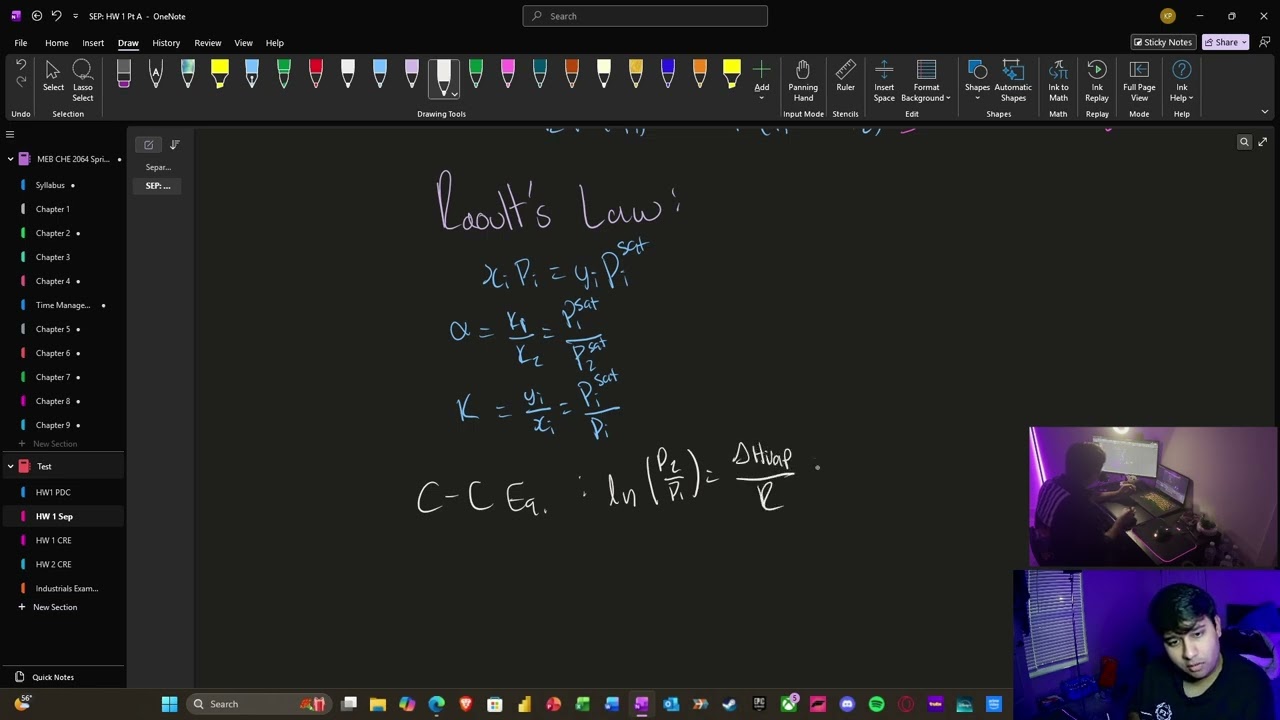Click the Sticky Notes button

click(1163, 42)
